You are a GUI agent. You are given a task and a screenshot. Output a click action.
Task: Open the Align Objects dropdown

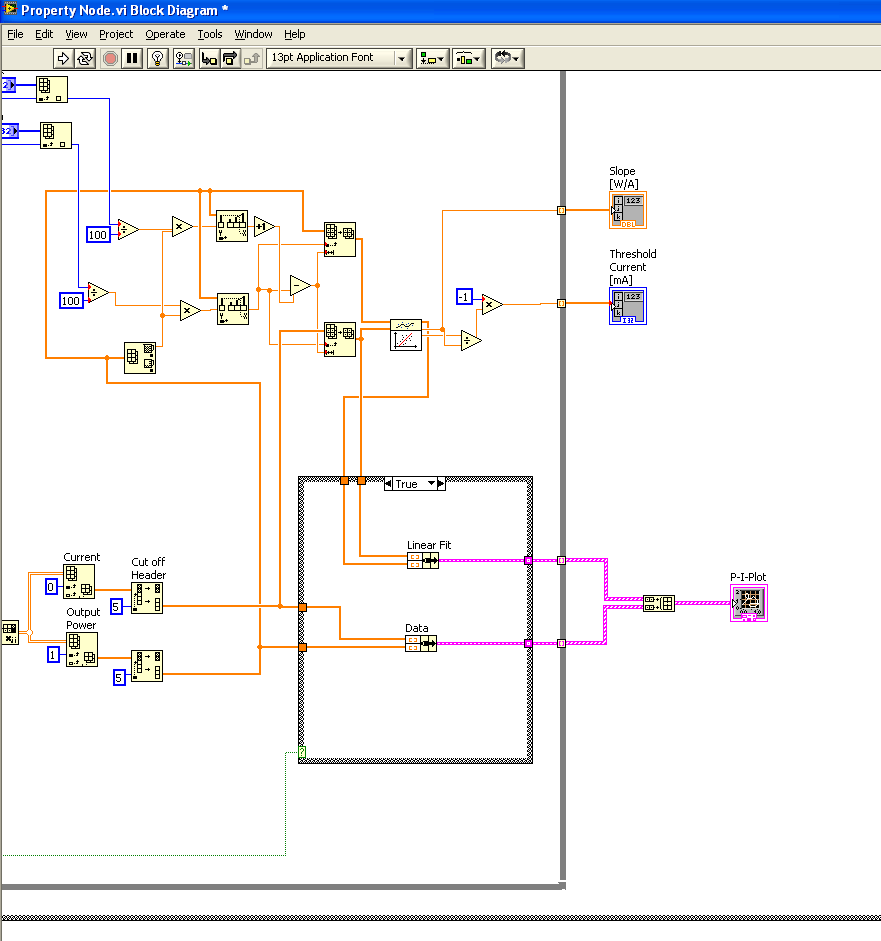tap(432, 58)
